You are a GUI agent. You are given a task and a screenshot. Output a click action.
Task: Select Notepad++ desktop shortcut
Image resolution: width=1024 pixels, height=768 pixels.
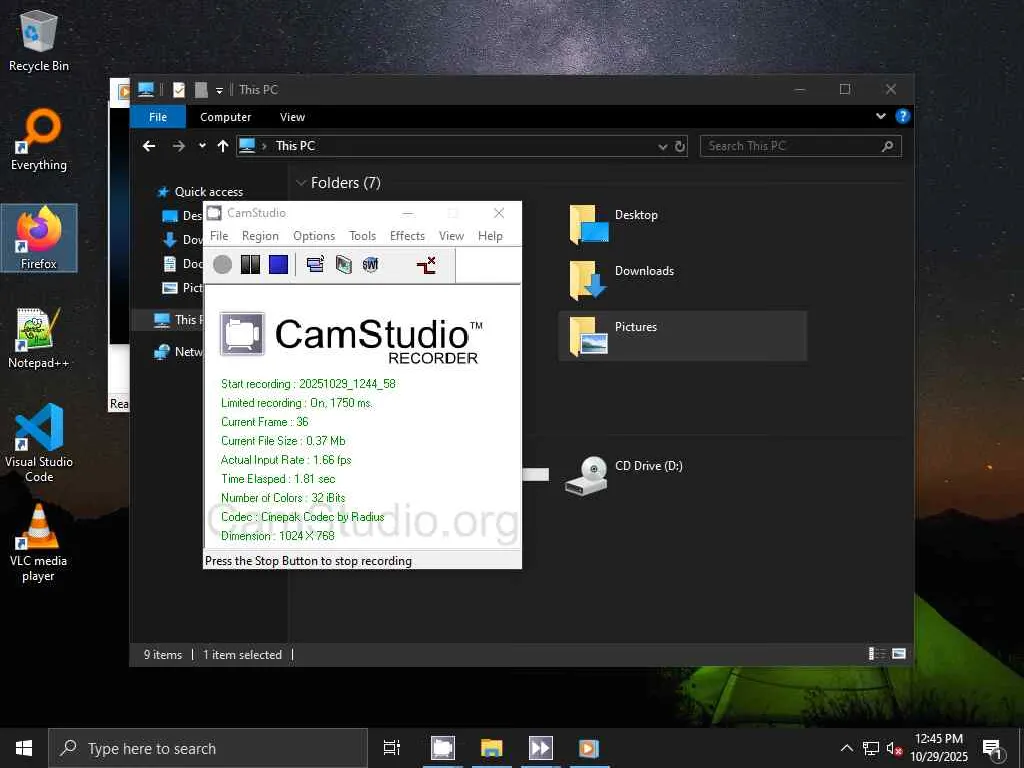(x=39, y=338)
